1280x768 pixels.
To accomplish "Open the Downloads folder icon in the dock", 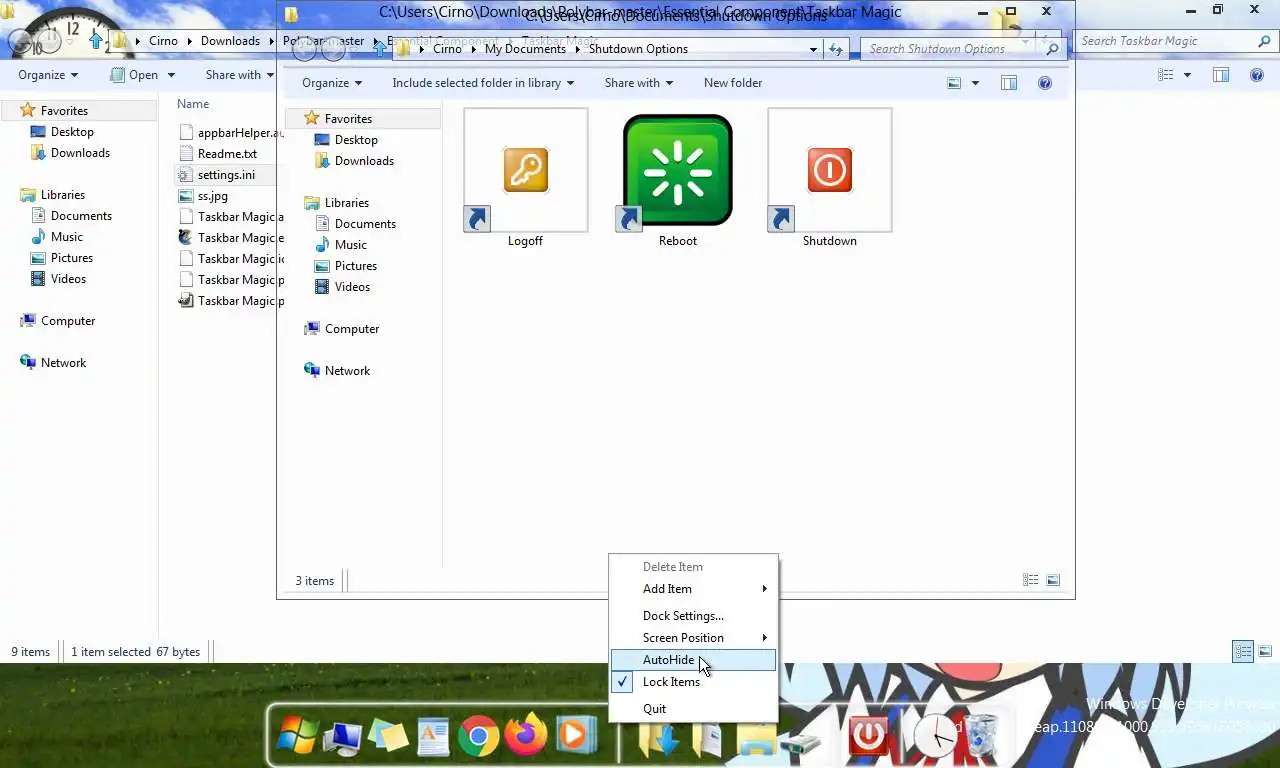I will click(657, 739).
